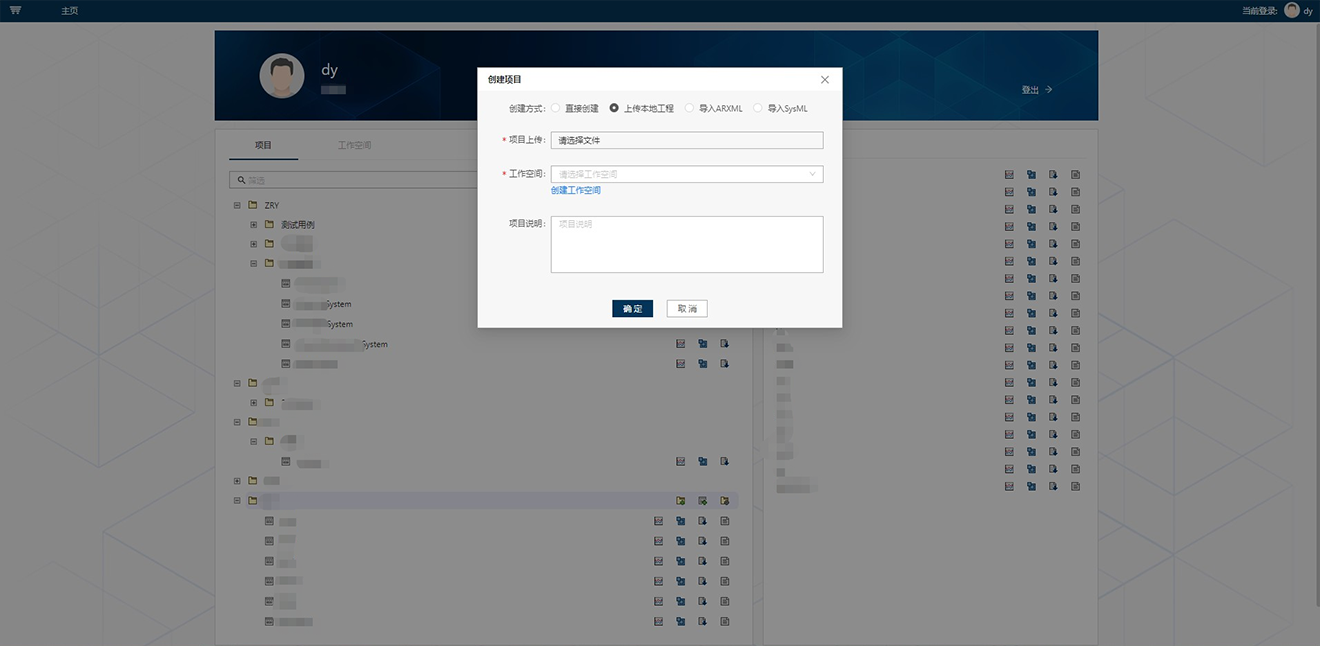Click the ZRY folder icon
Viewport: 1320px width, 646px height.
click(253, 205)
